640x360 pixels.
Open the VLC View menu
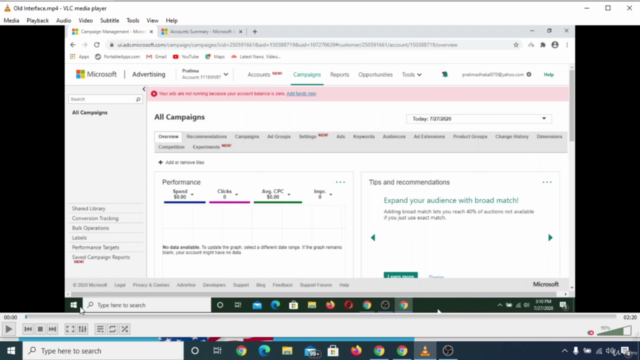click(152, 20)
